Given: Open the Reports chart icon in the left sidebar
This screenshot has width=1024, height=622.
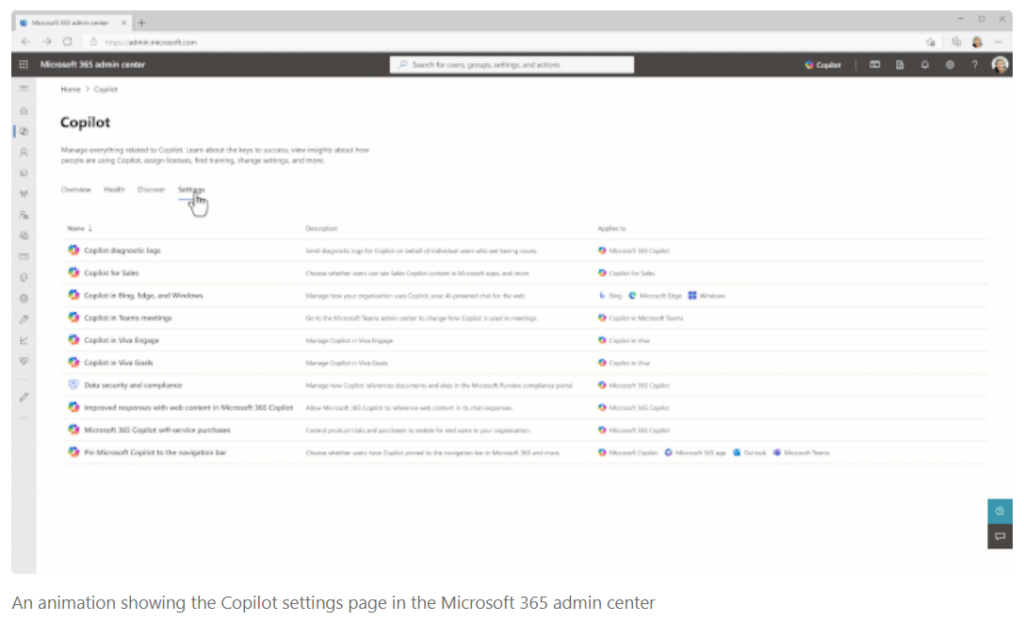Looking at the screenshot, I should (x=24, y=340).
